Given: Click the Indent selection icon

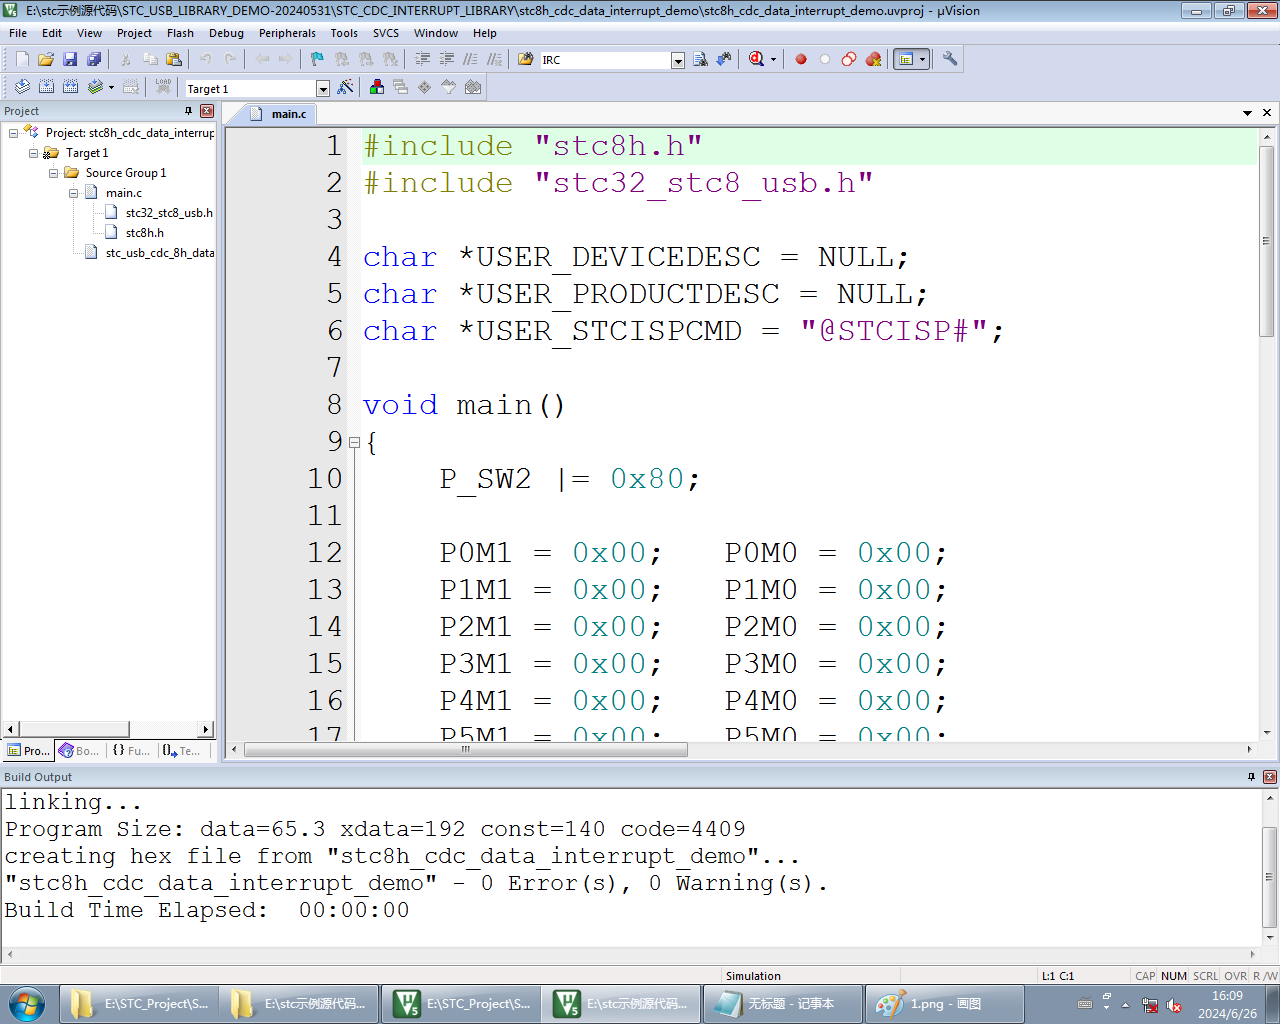Looking at the screenshot, I should coord(422,60).
